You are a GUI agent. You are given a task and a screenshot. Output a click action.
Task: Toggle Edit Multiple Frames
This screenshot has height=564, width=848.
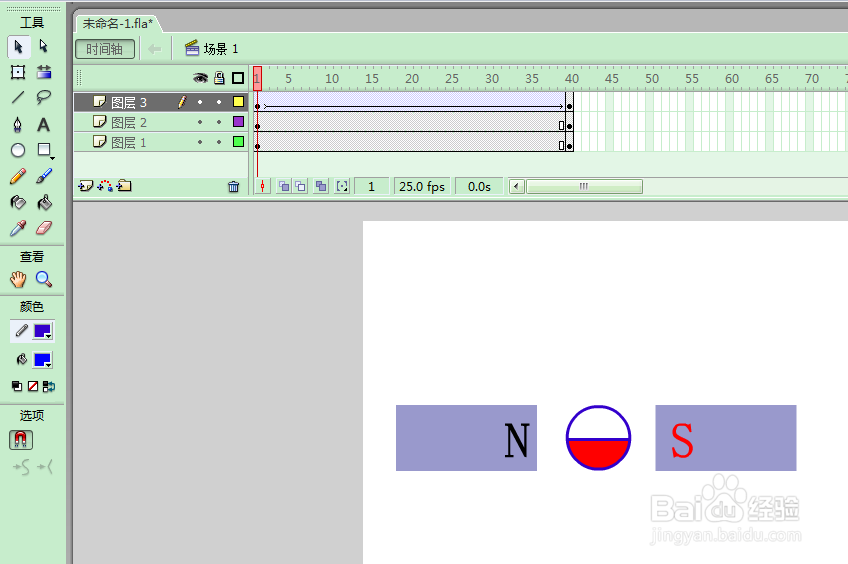click(x=321, y=187)
